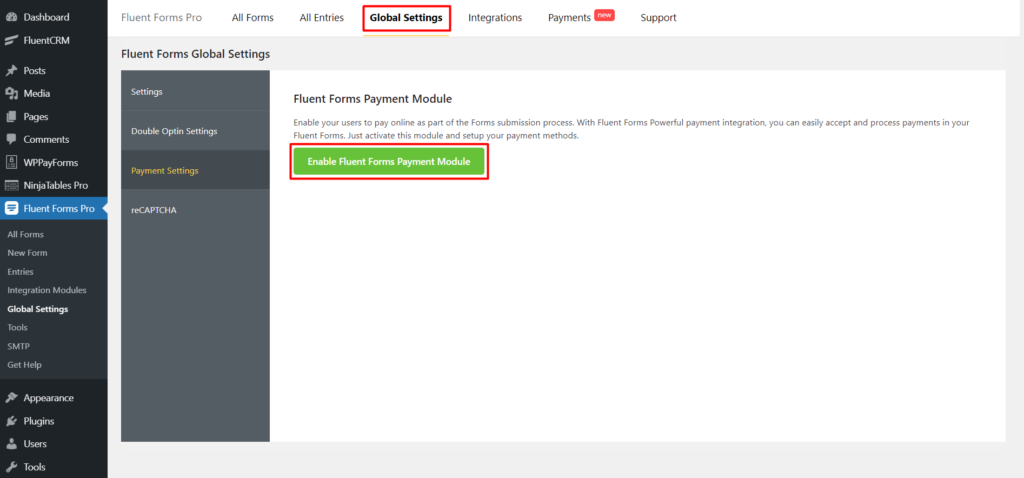Click the Pages icon in sidebar
1024x478 pixels.
coord(11,117)
